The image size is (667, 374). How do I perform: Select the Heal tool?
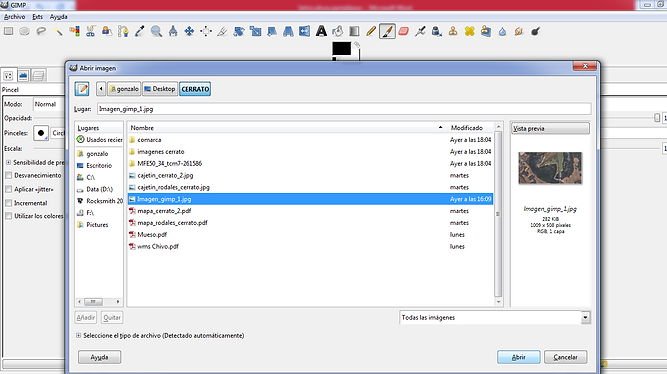[x=470, y=31]
